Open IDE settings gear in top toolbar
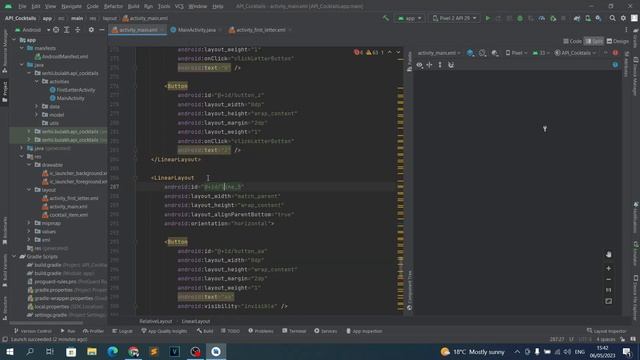The height and width of the screenshot is (360, 640). pos(623,18)
